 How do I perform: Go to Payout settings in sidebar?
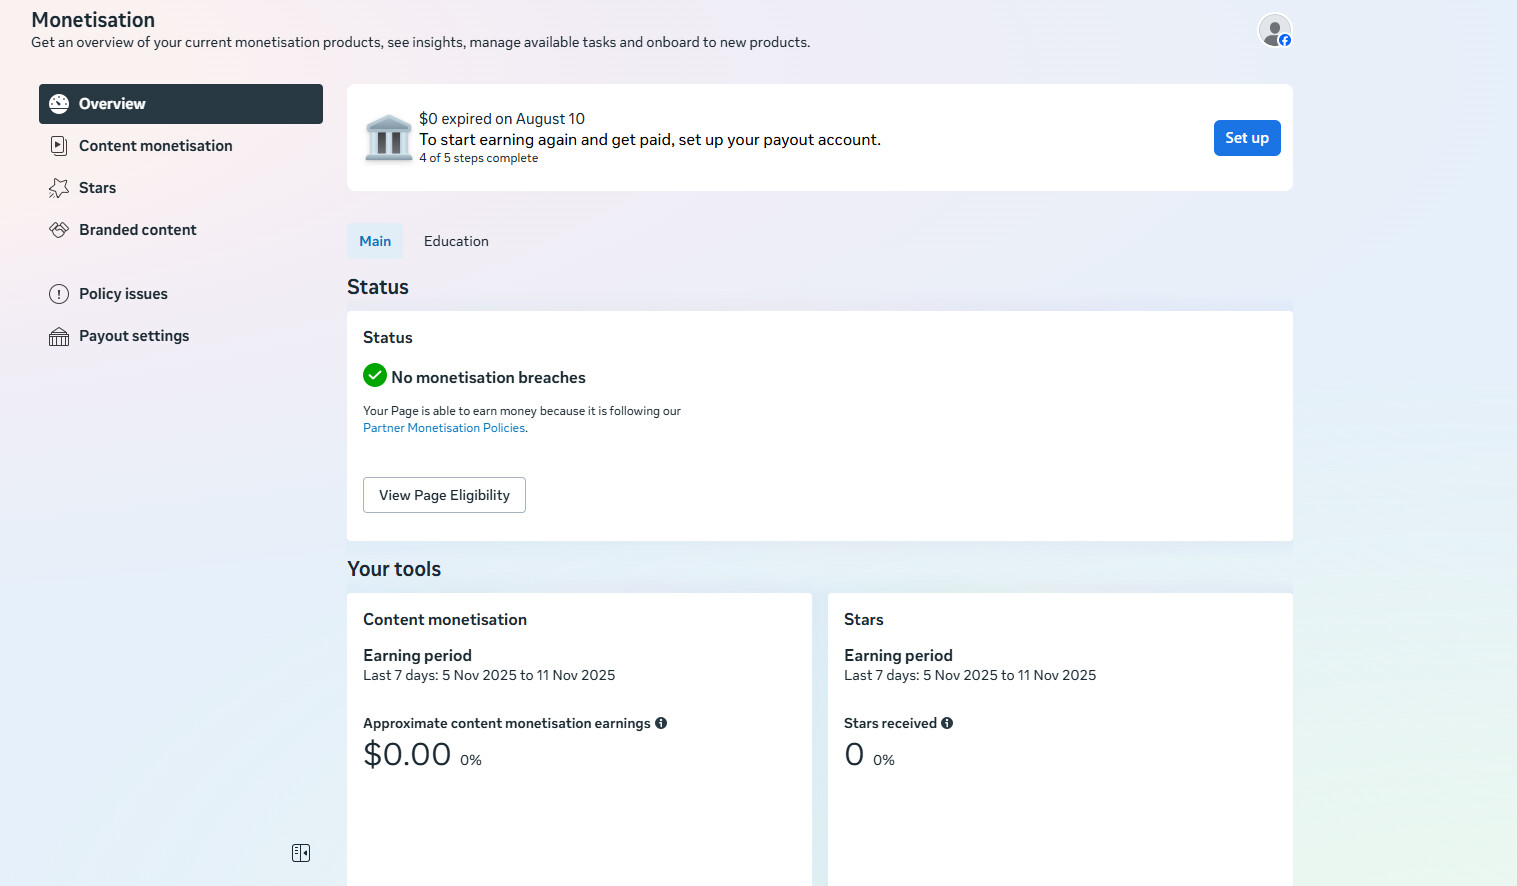pyautogui.click(x=134, y=336)
